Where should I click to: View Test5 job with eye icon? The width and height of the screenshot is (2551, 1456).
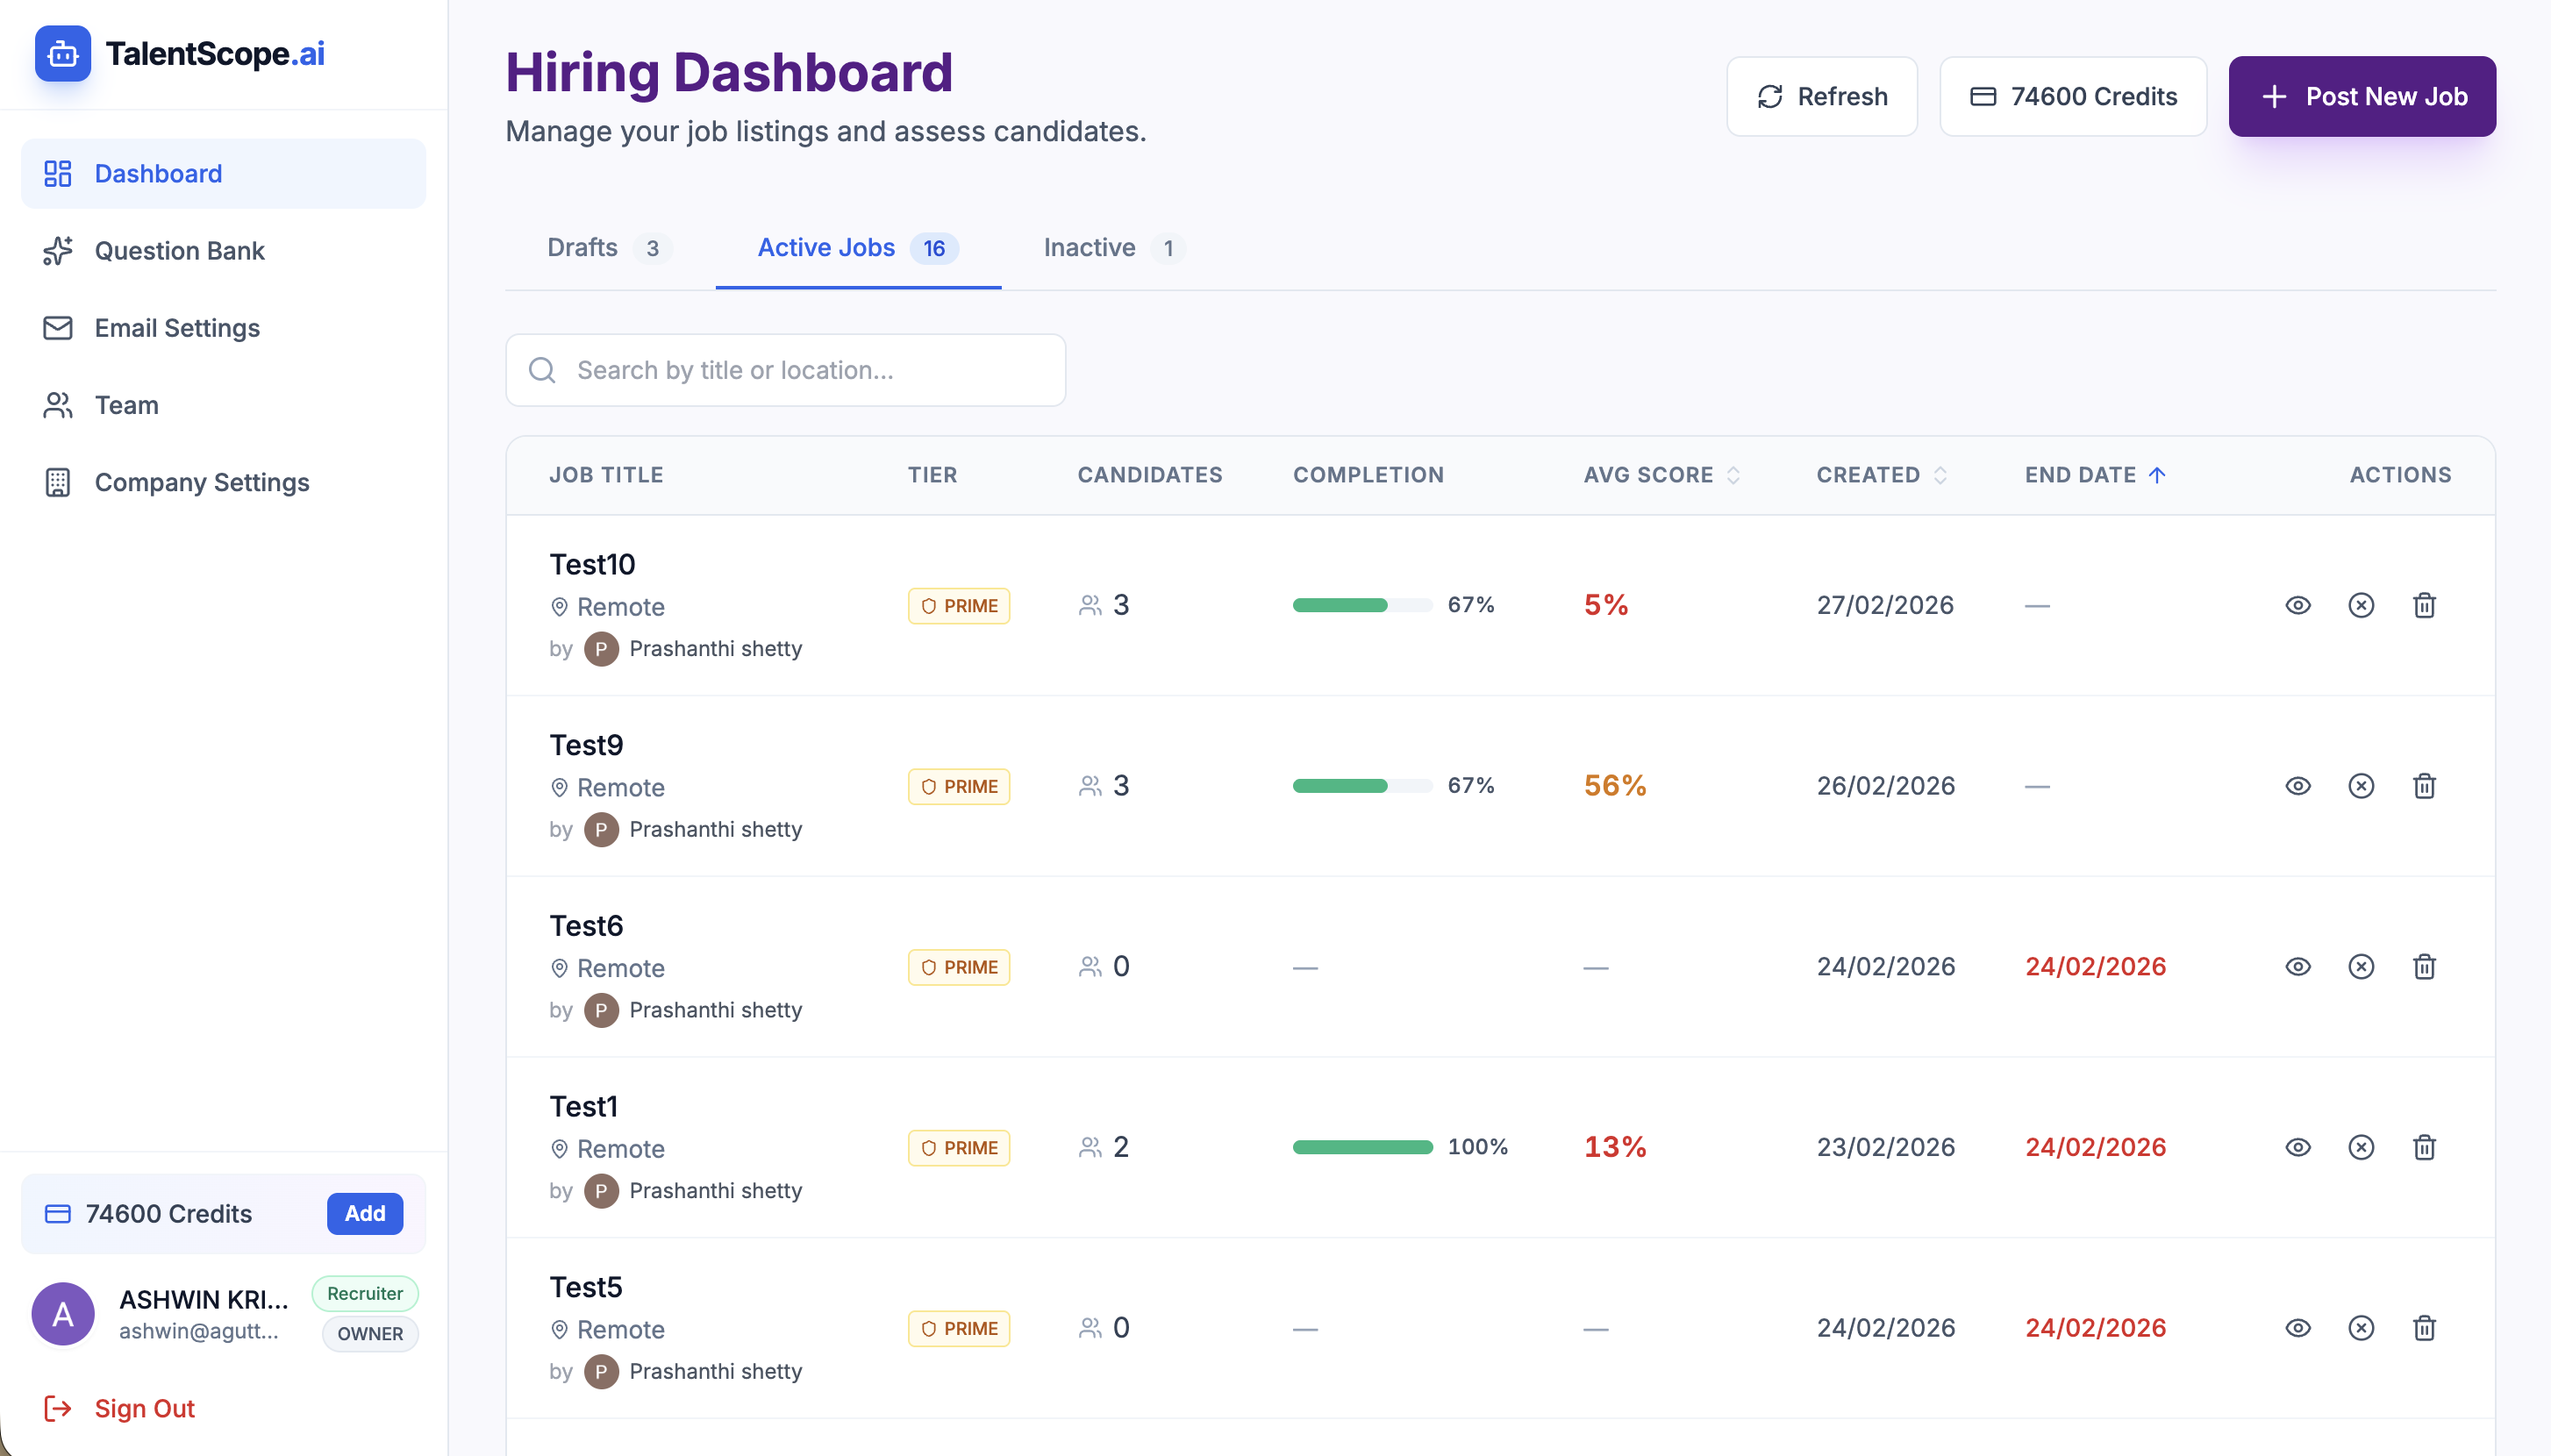tap(2297, 1328)
